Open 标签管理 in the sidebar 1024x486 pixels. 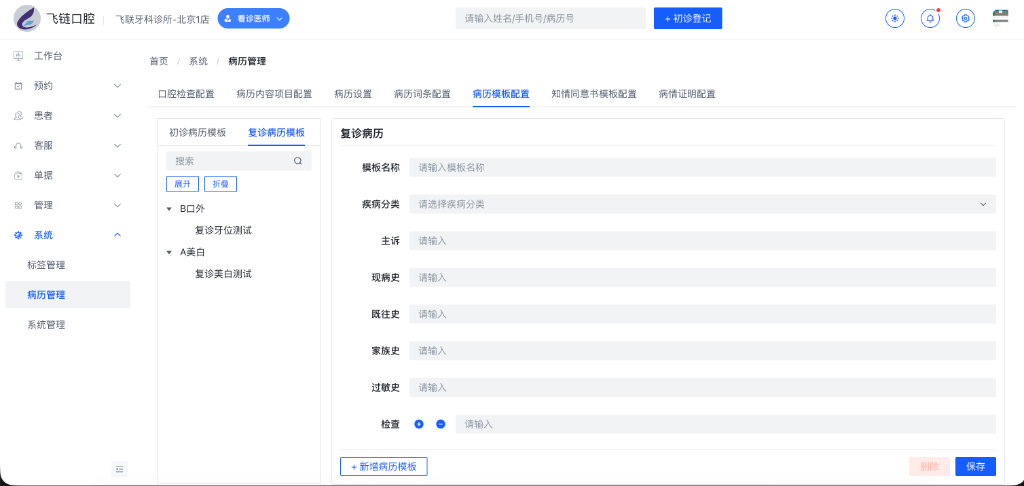pos(46,265)
